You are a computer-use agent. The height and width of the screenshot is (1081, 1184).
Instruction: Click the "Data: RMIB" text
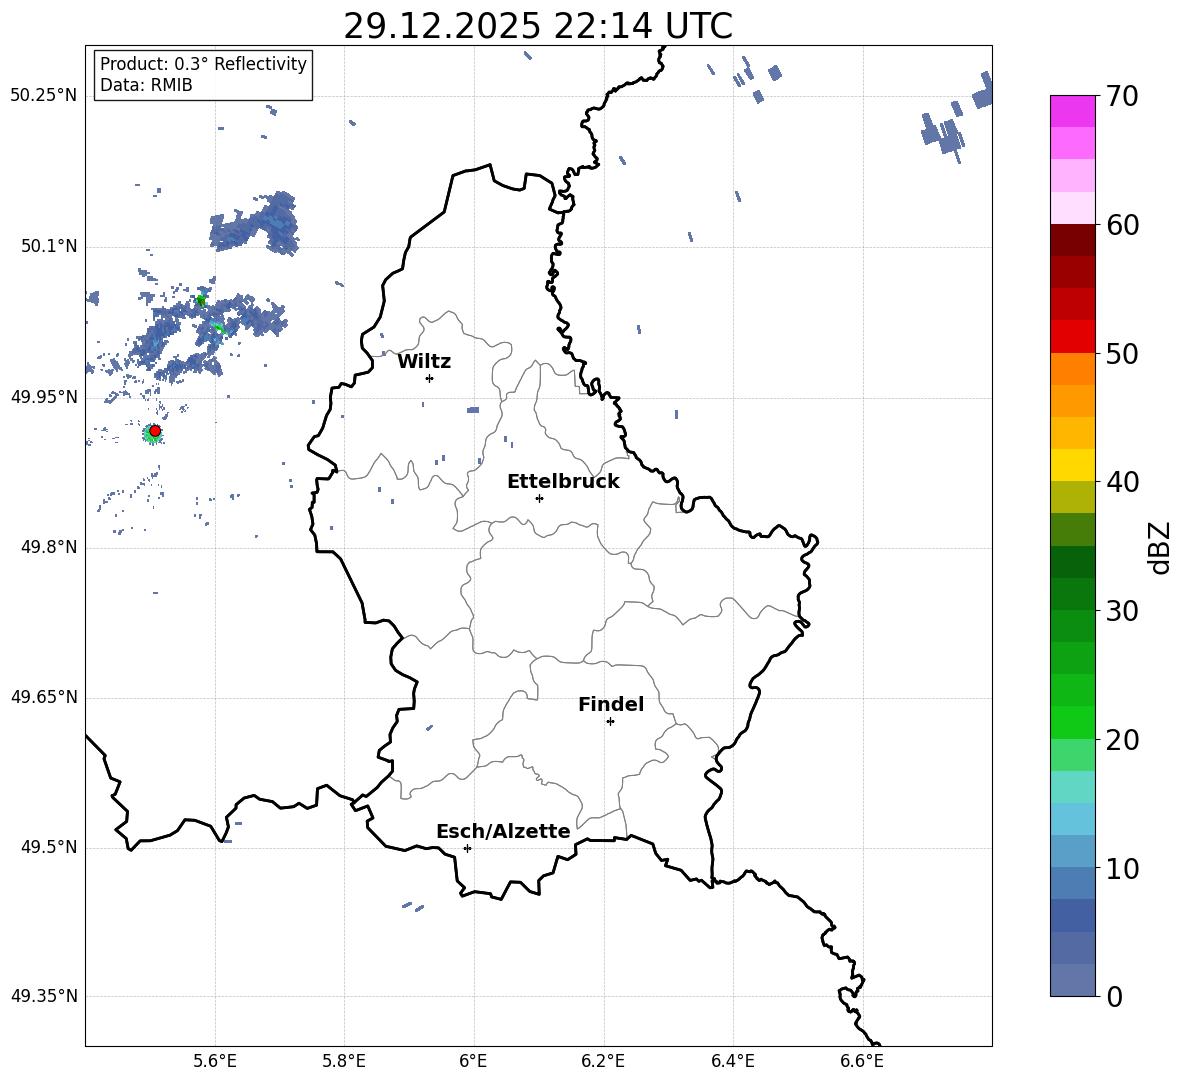[146, 85]
